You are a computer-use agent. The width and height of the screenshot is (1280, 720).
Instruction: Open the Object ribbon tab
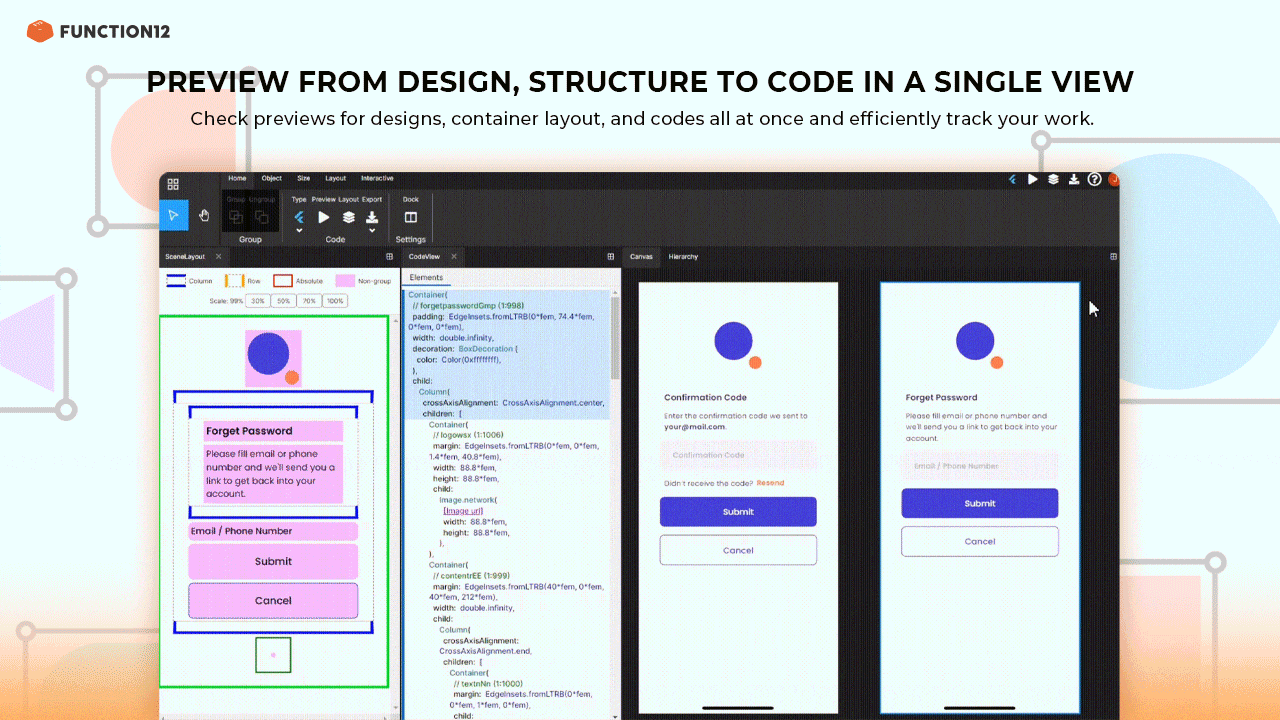[272, 178]
